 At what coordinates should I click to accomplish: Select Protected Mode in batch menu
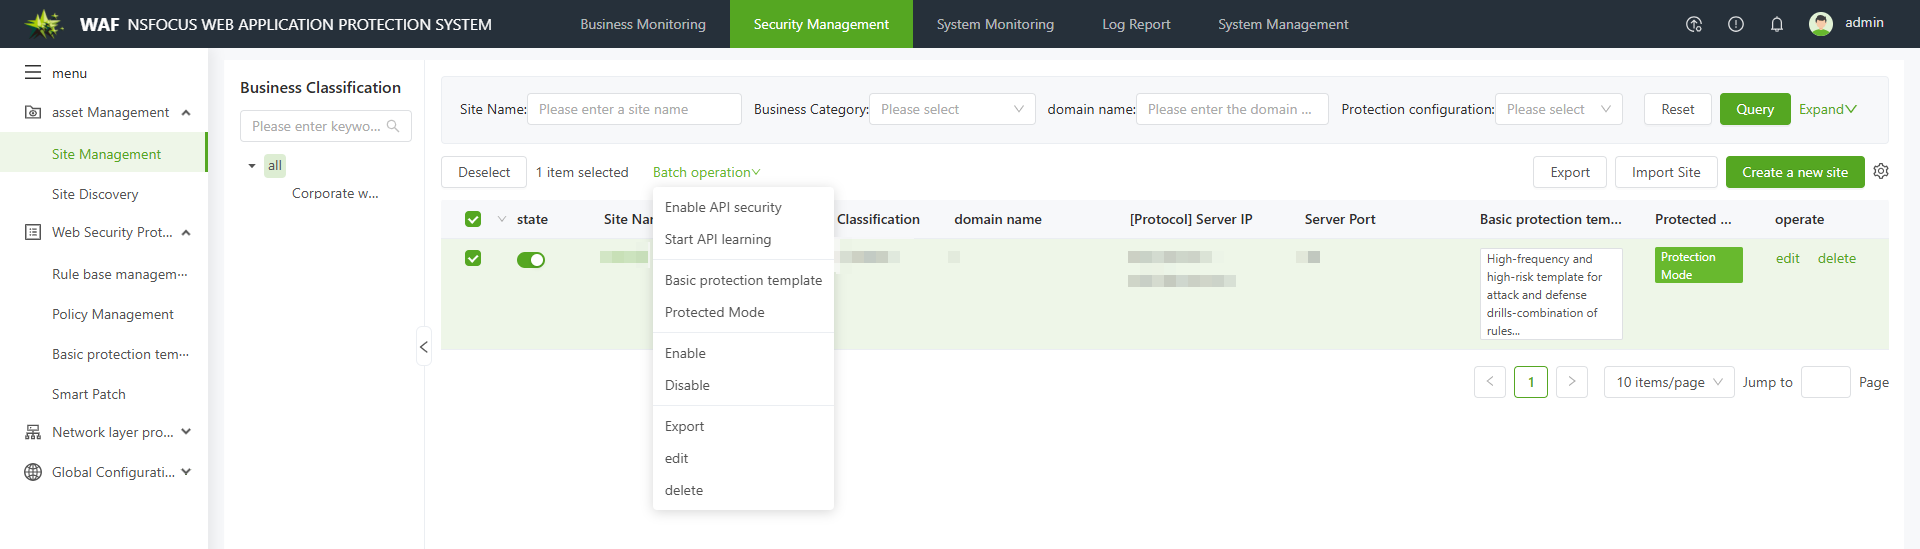(x=714, y=312)
